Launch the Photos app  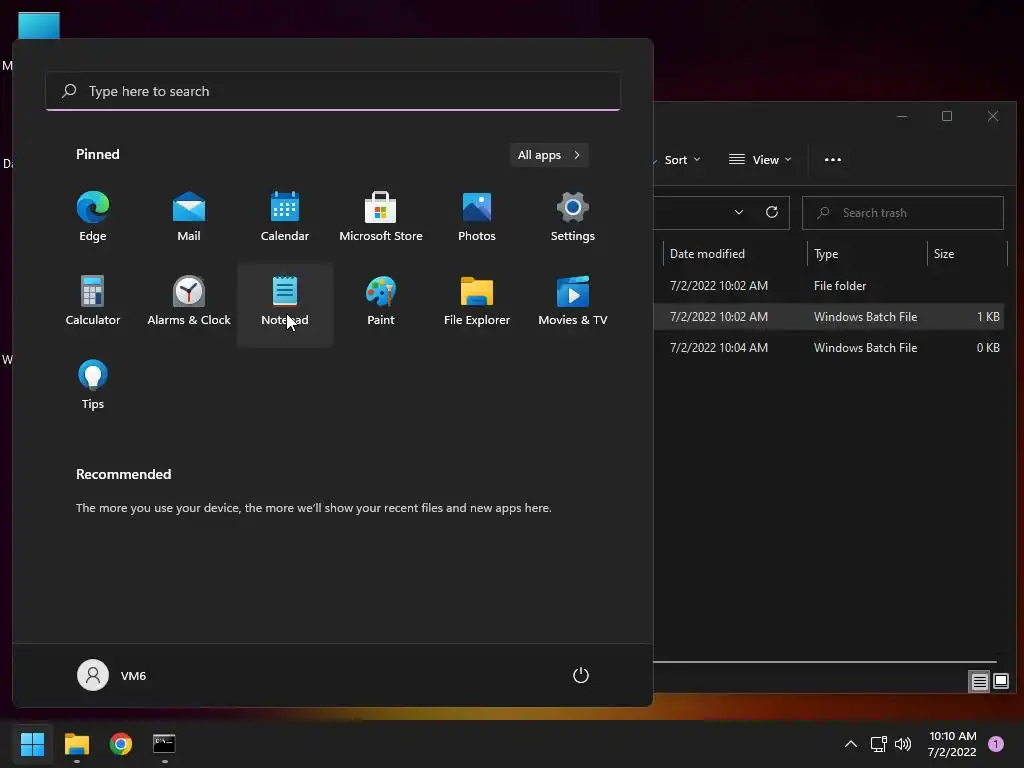tap(477, 217)
